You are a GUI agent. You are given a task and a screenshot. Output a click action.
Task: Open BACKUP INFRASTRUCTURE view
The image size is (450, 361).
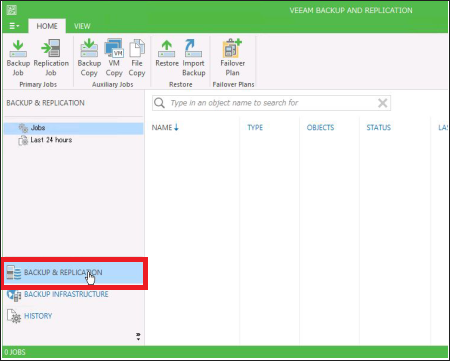[66, 294]
